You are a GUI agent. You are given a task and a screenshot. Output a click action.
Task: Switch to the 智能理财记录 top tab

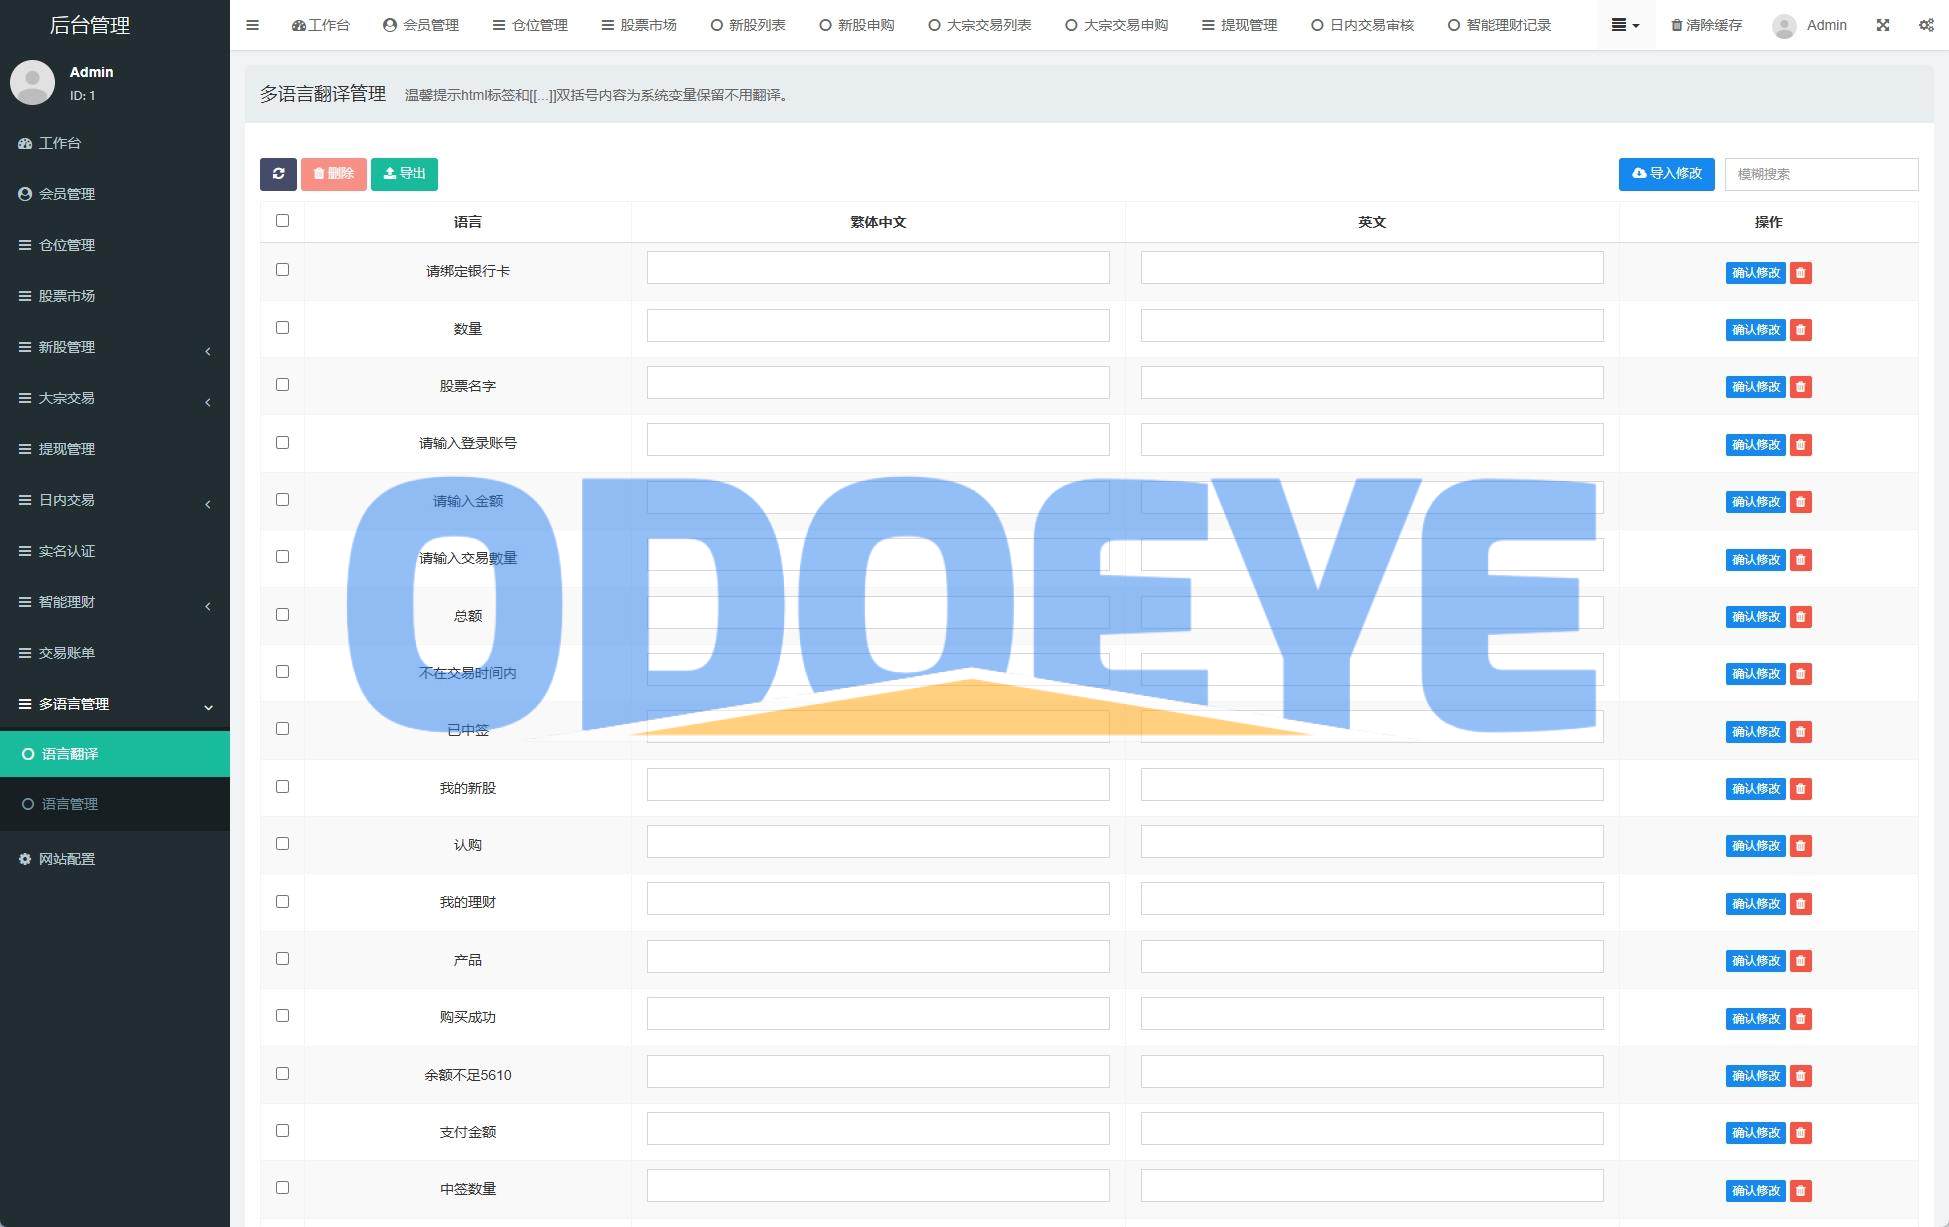[x=1499, y=25]
